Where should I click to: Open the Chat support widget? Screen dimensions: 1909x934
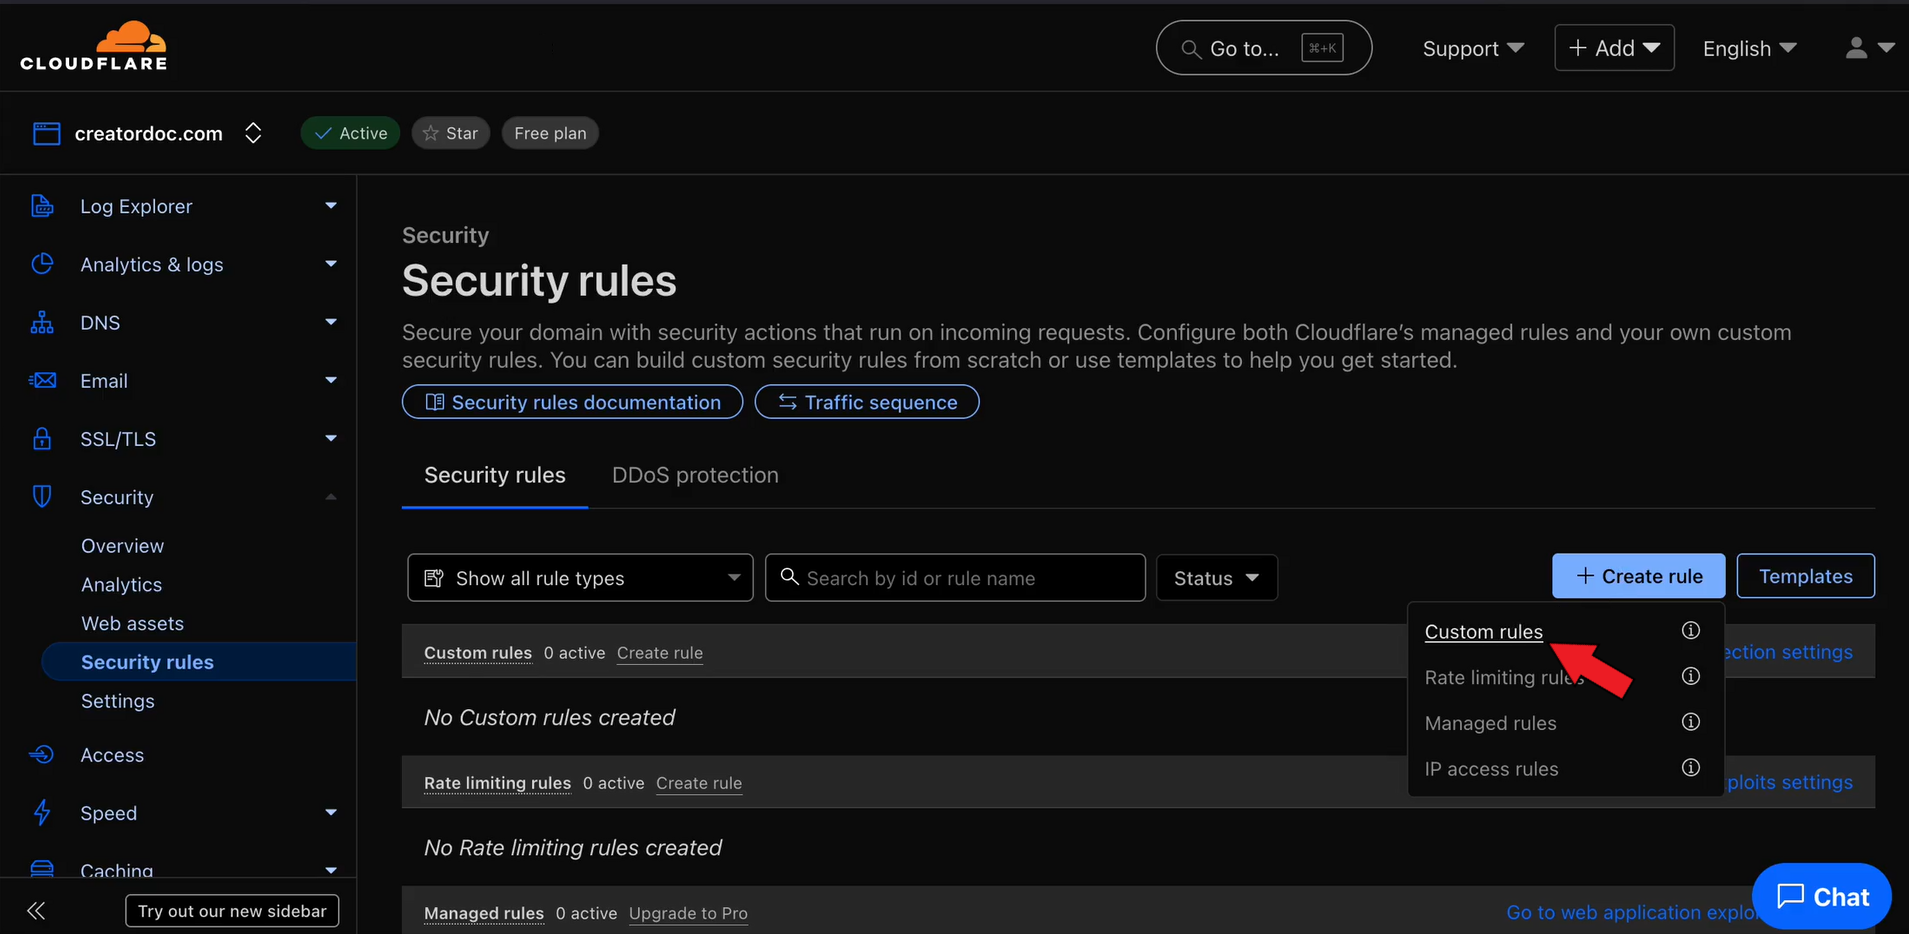pyautogui.click(x=1822, y=896)
